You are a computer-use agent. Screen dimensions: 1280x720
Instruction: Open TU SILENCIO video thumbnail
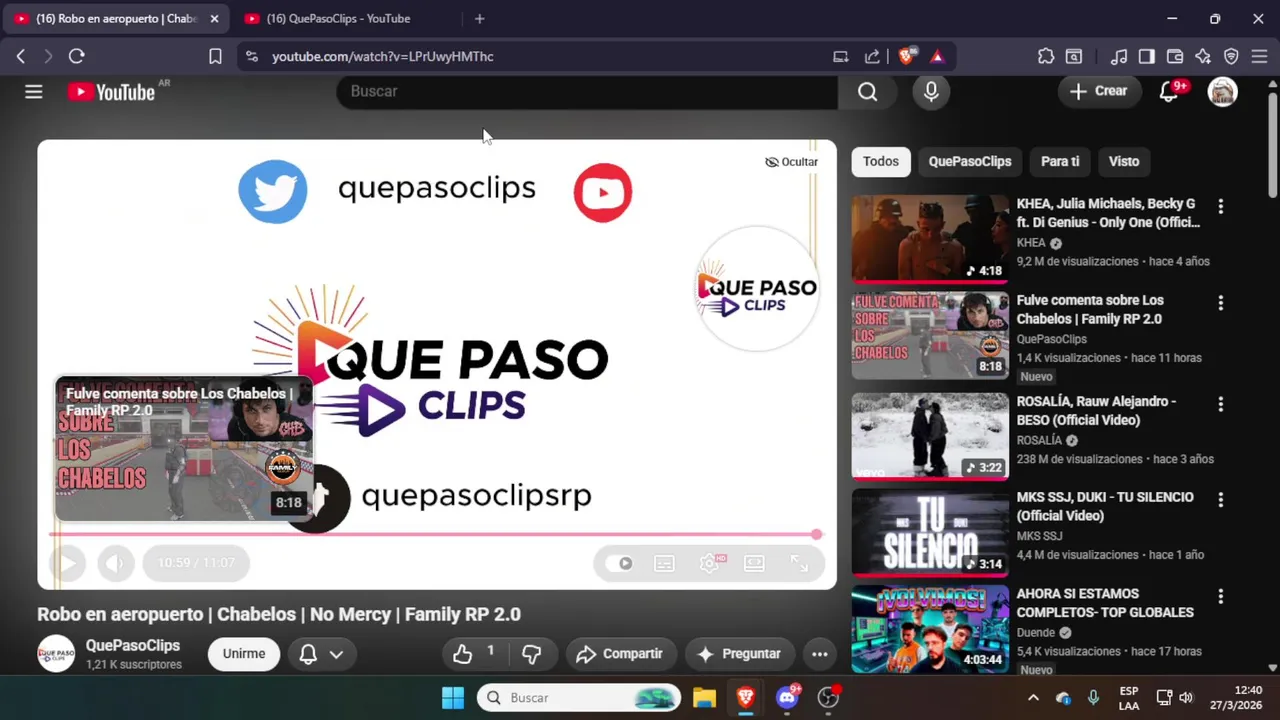click(930, 533)
